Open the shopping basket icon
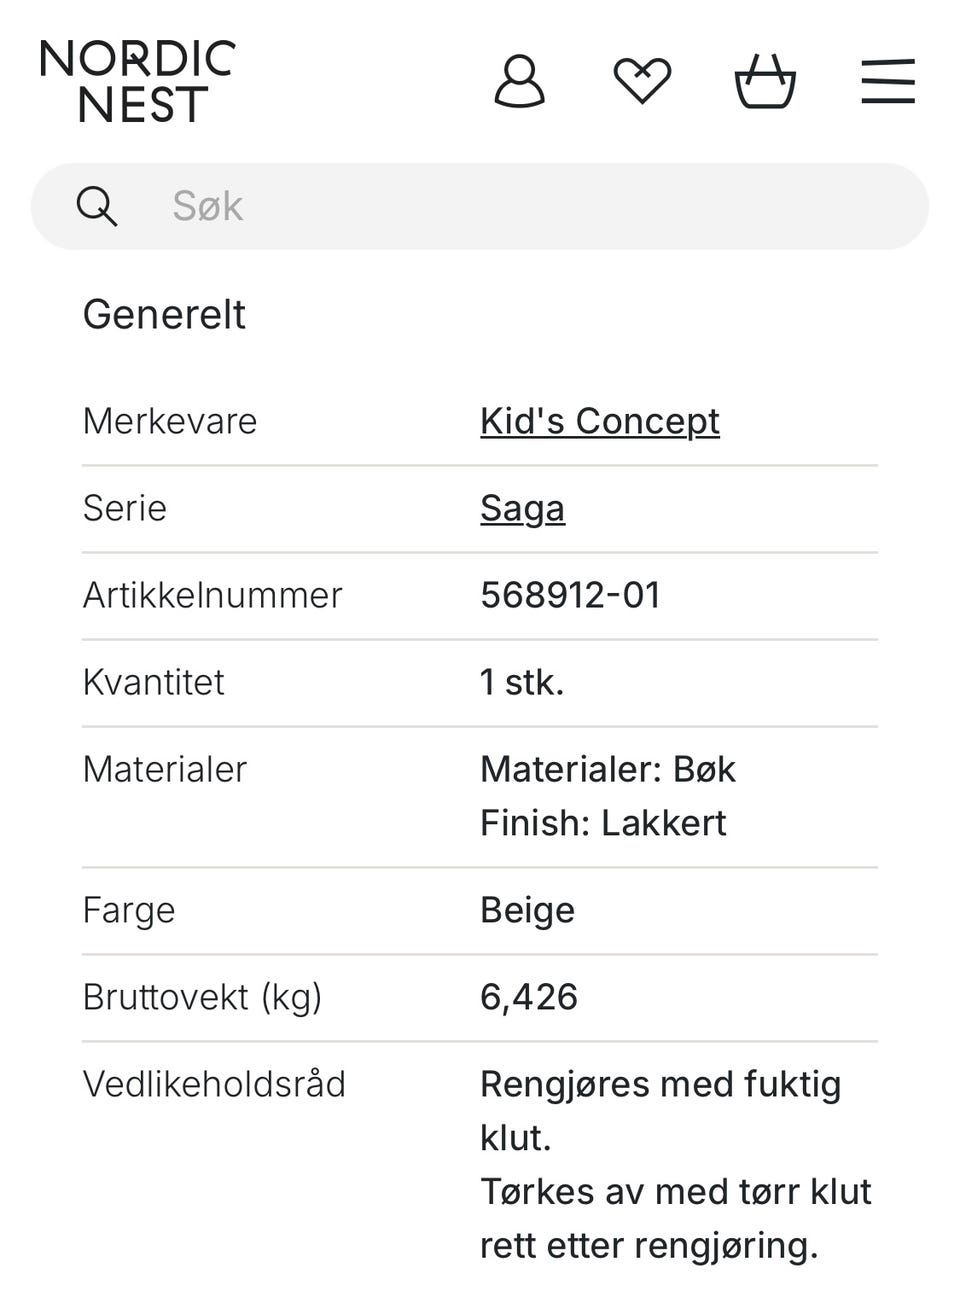This screenshot has width=960, height=1297. (765, 82)
